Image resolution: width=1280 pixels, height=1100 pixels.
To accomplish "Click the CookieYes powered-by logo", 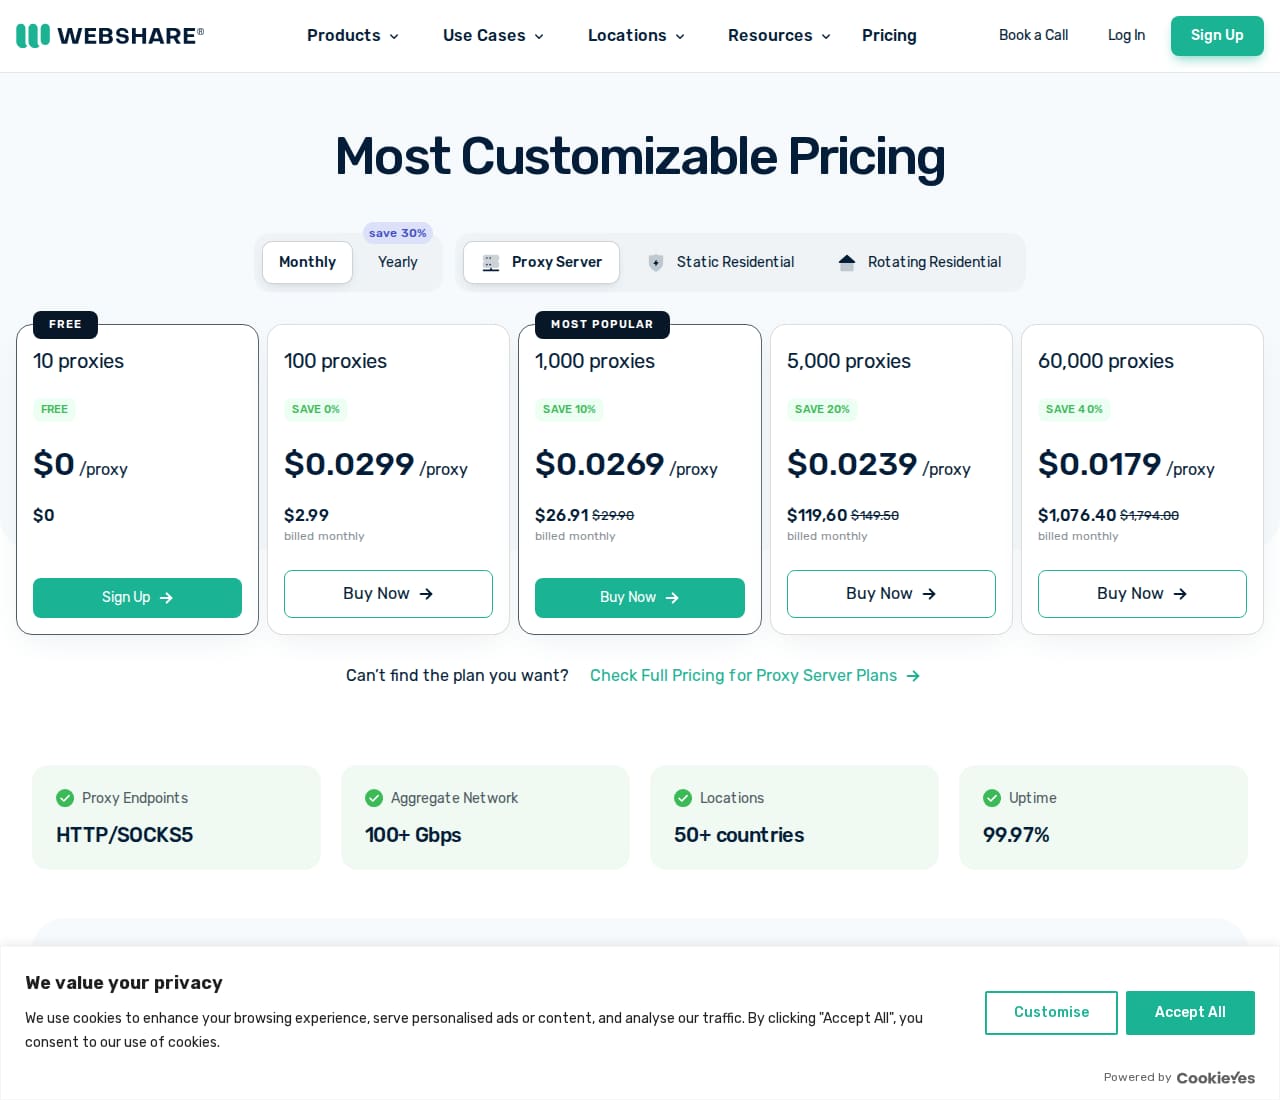I will (1215, 1078).
